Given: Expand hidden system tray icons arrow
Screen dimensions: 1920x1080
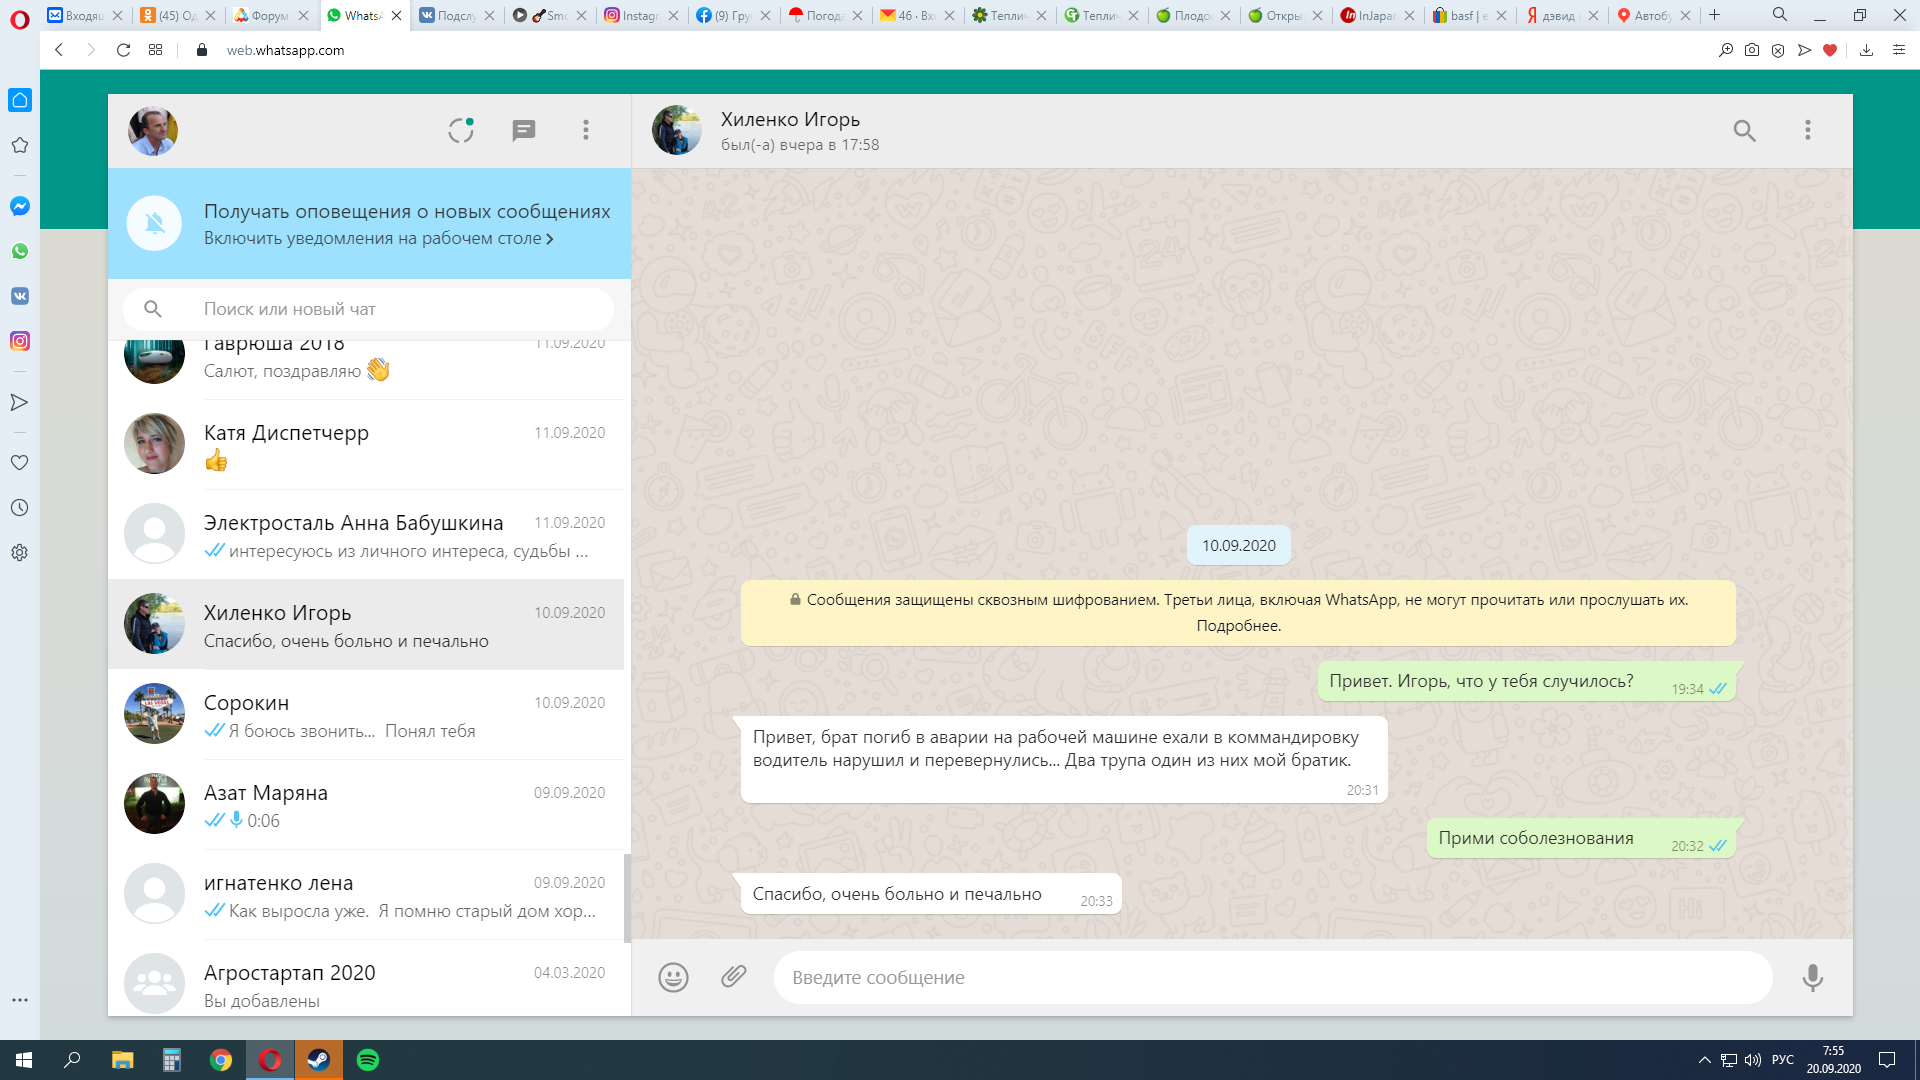Looking at the screenshot, I should click(1704, 1060).
